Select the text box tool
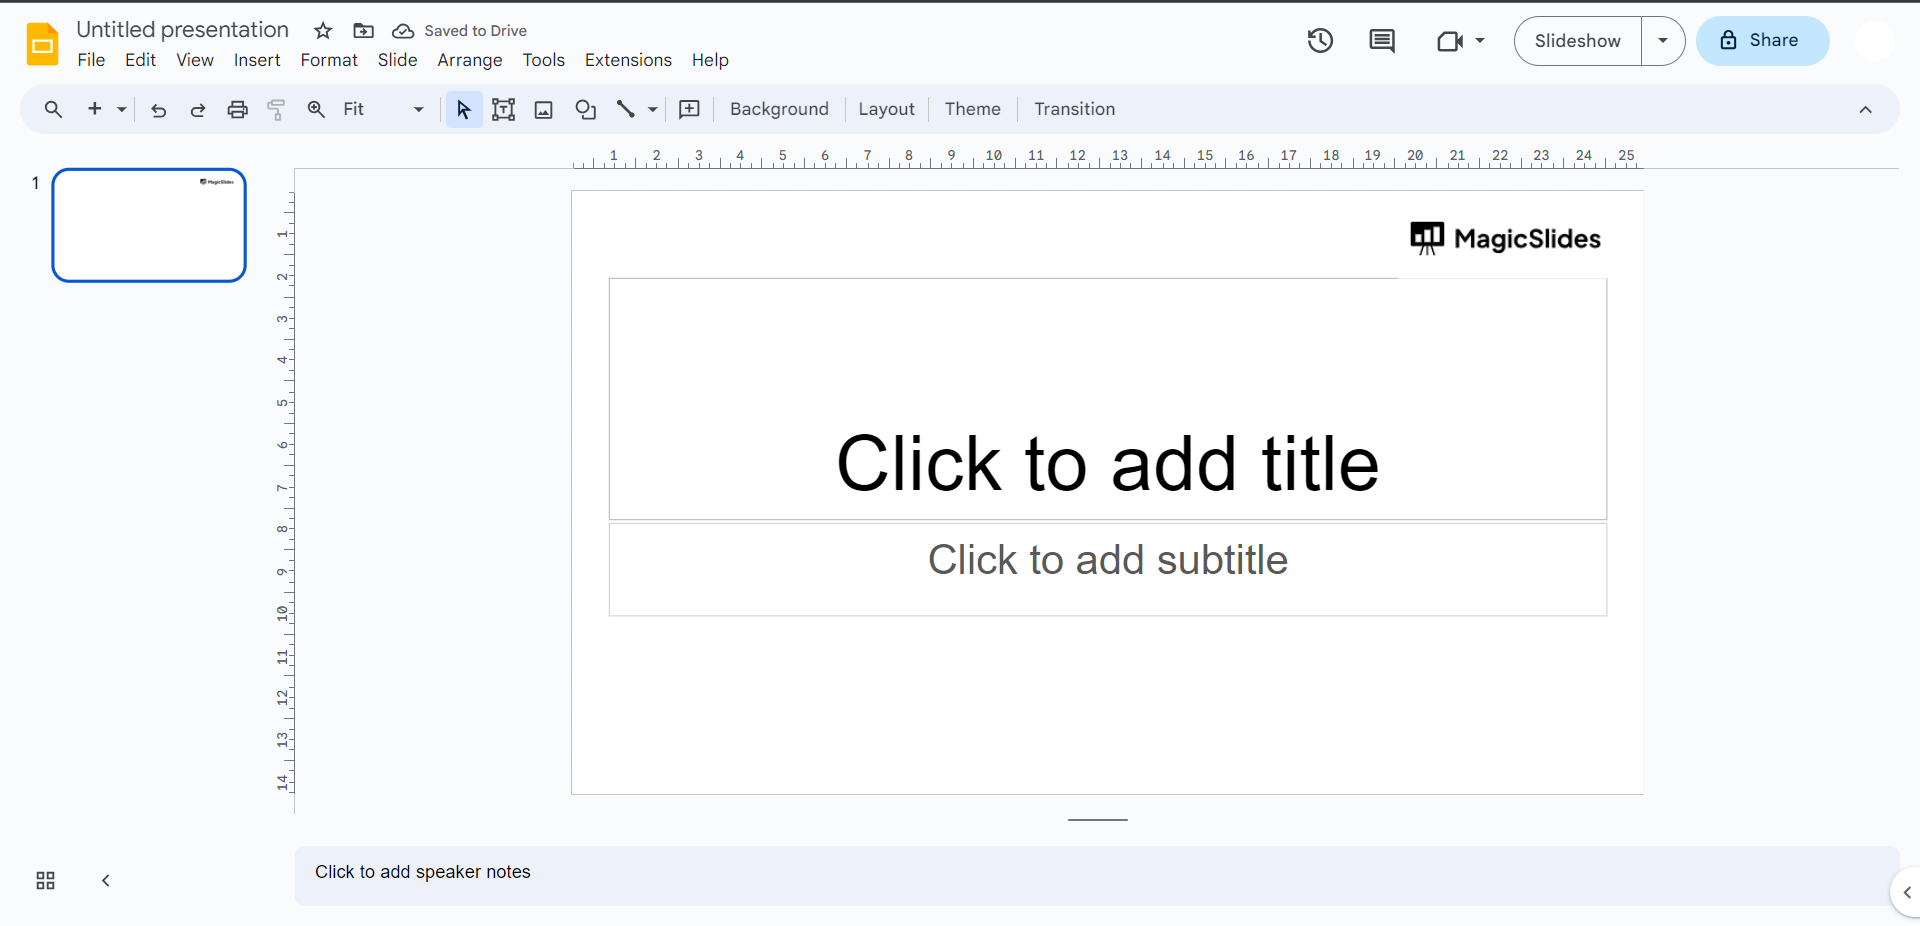 [503, 110]
